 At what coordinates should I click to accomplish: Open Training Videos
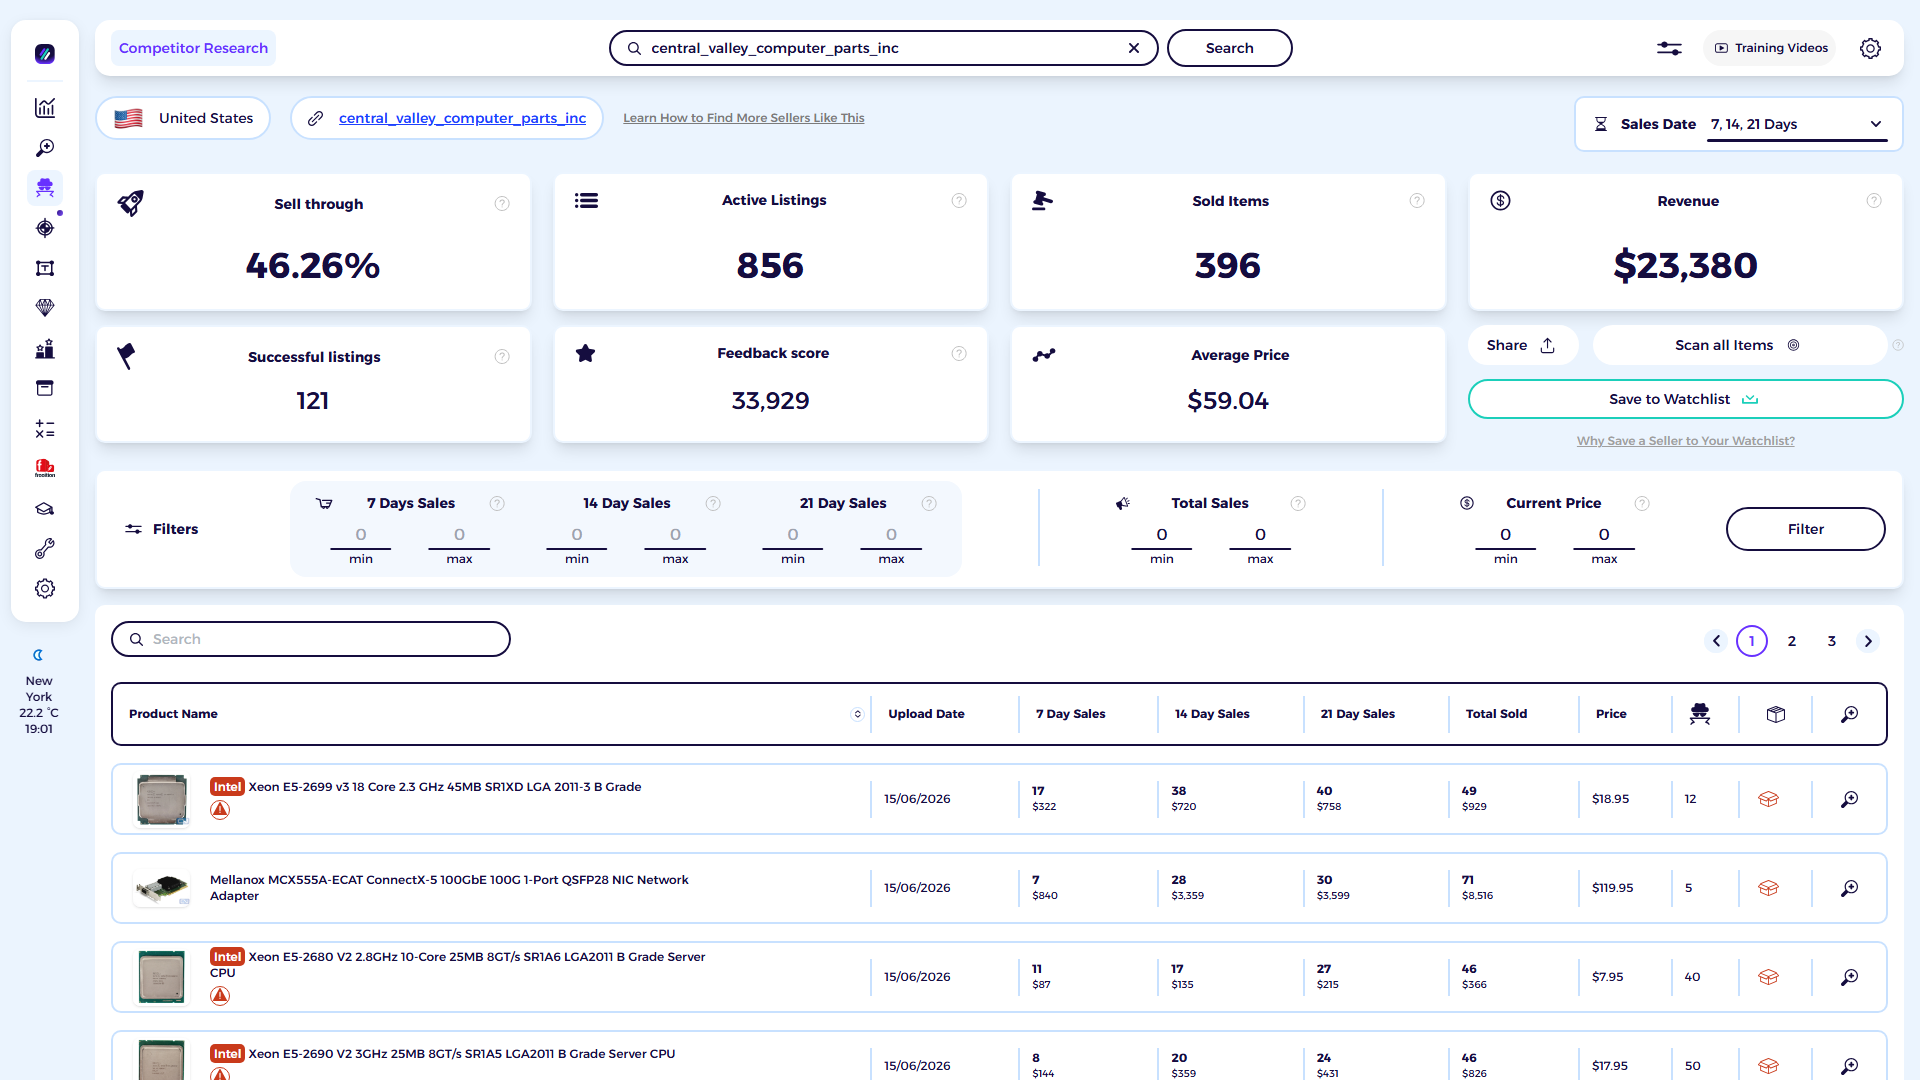[1770, 48]
